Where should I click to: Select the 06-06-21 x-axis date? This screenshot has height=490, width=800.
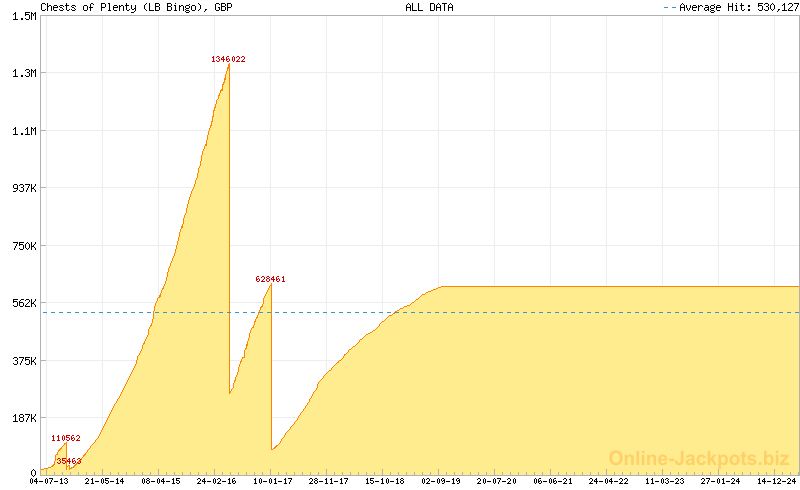[x=553, y=481]
